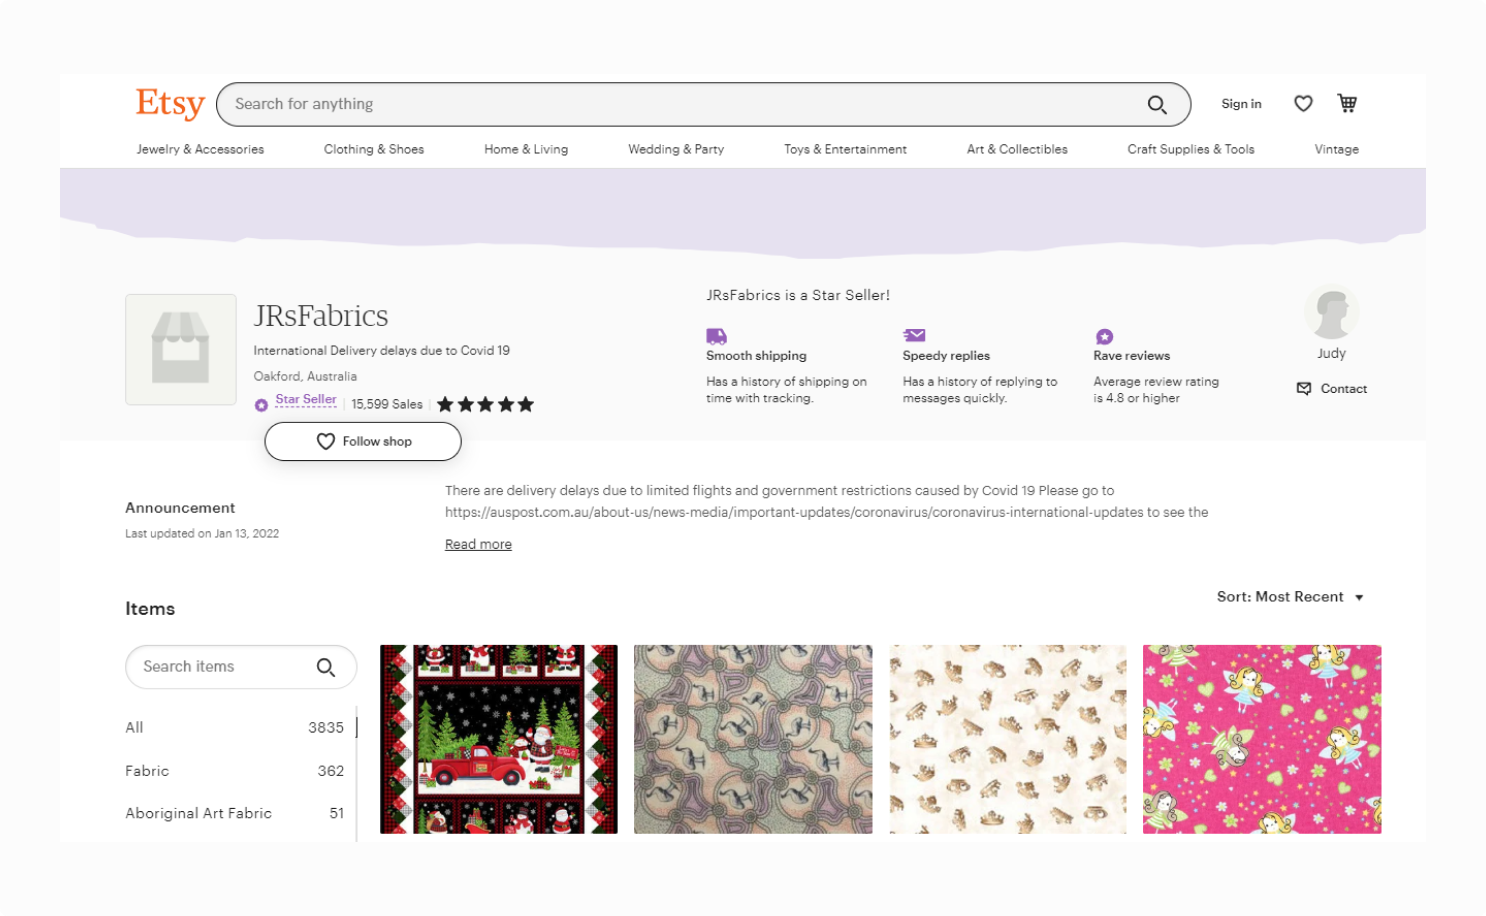
Task: Click the Smooth shipping truck icon
Action: click(x=716, y=336)
